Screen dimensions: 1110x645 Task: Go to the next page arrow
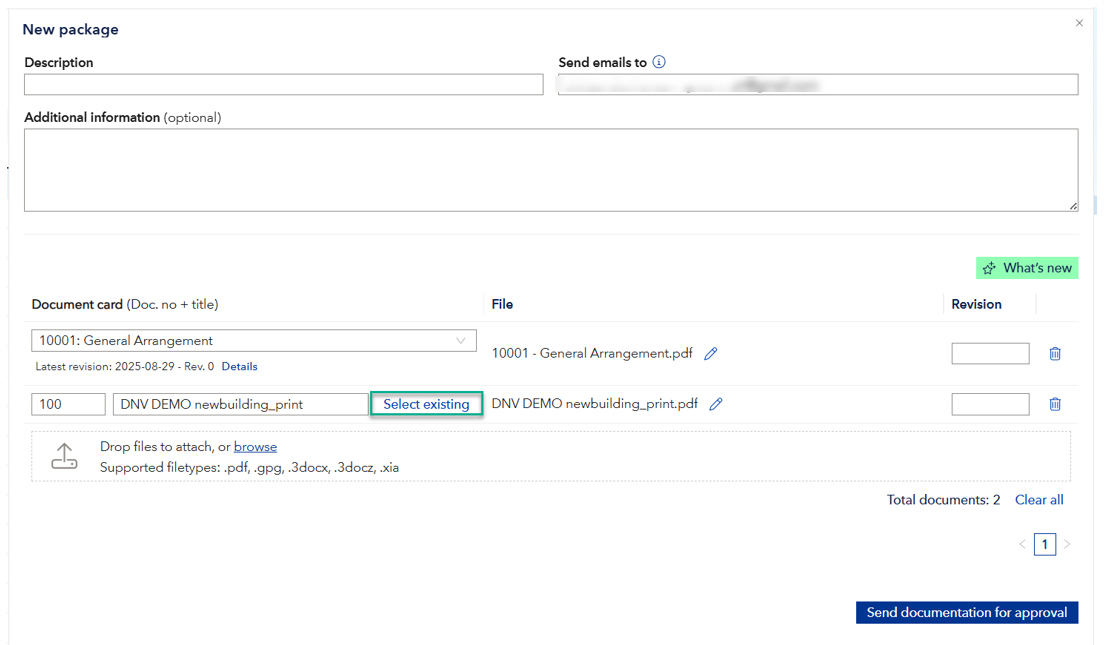point(1067,544)
